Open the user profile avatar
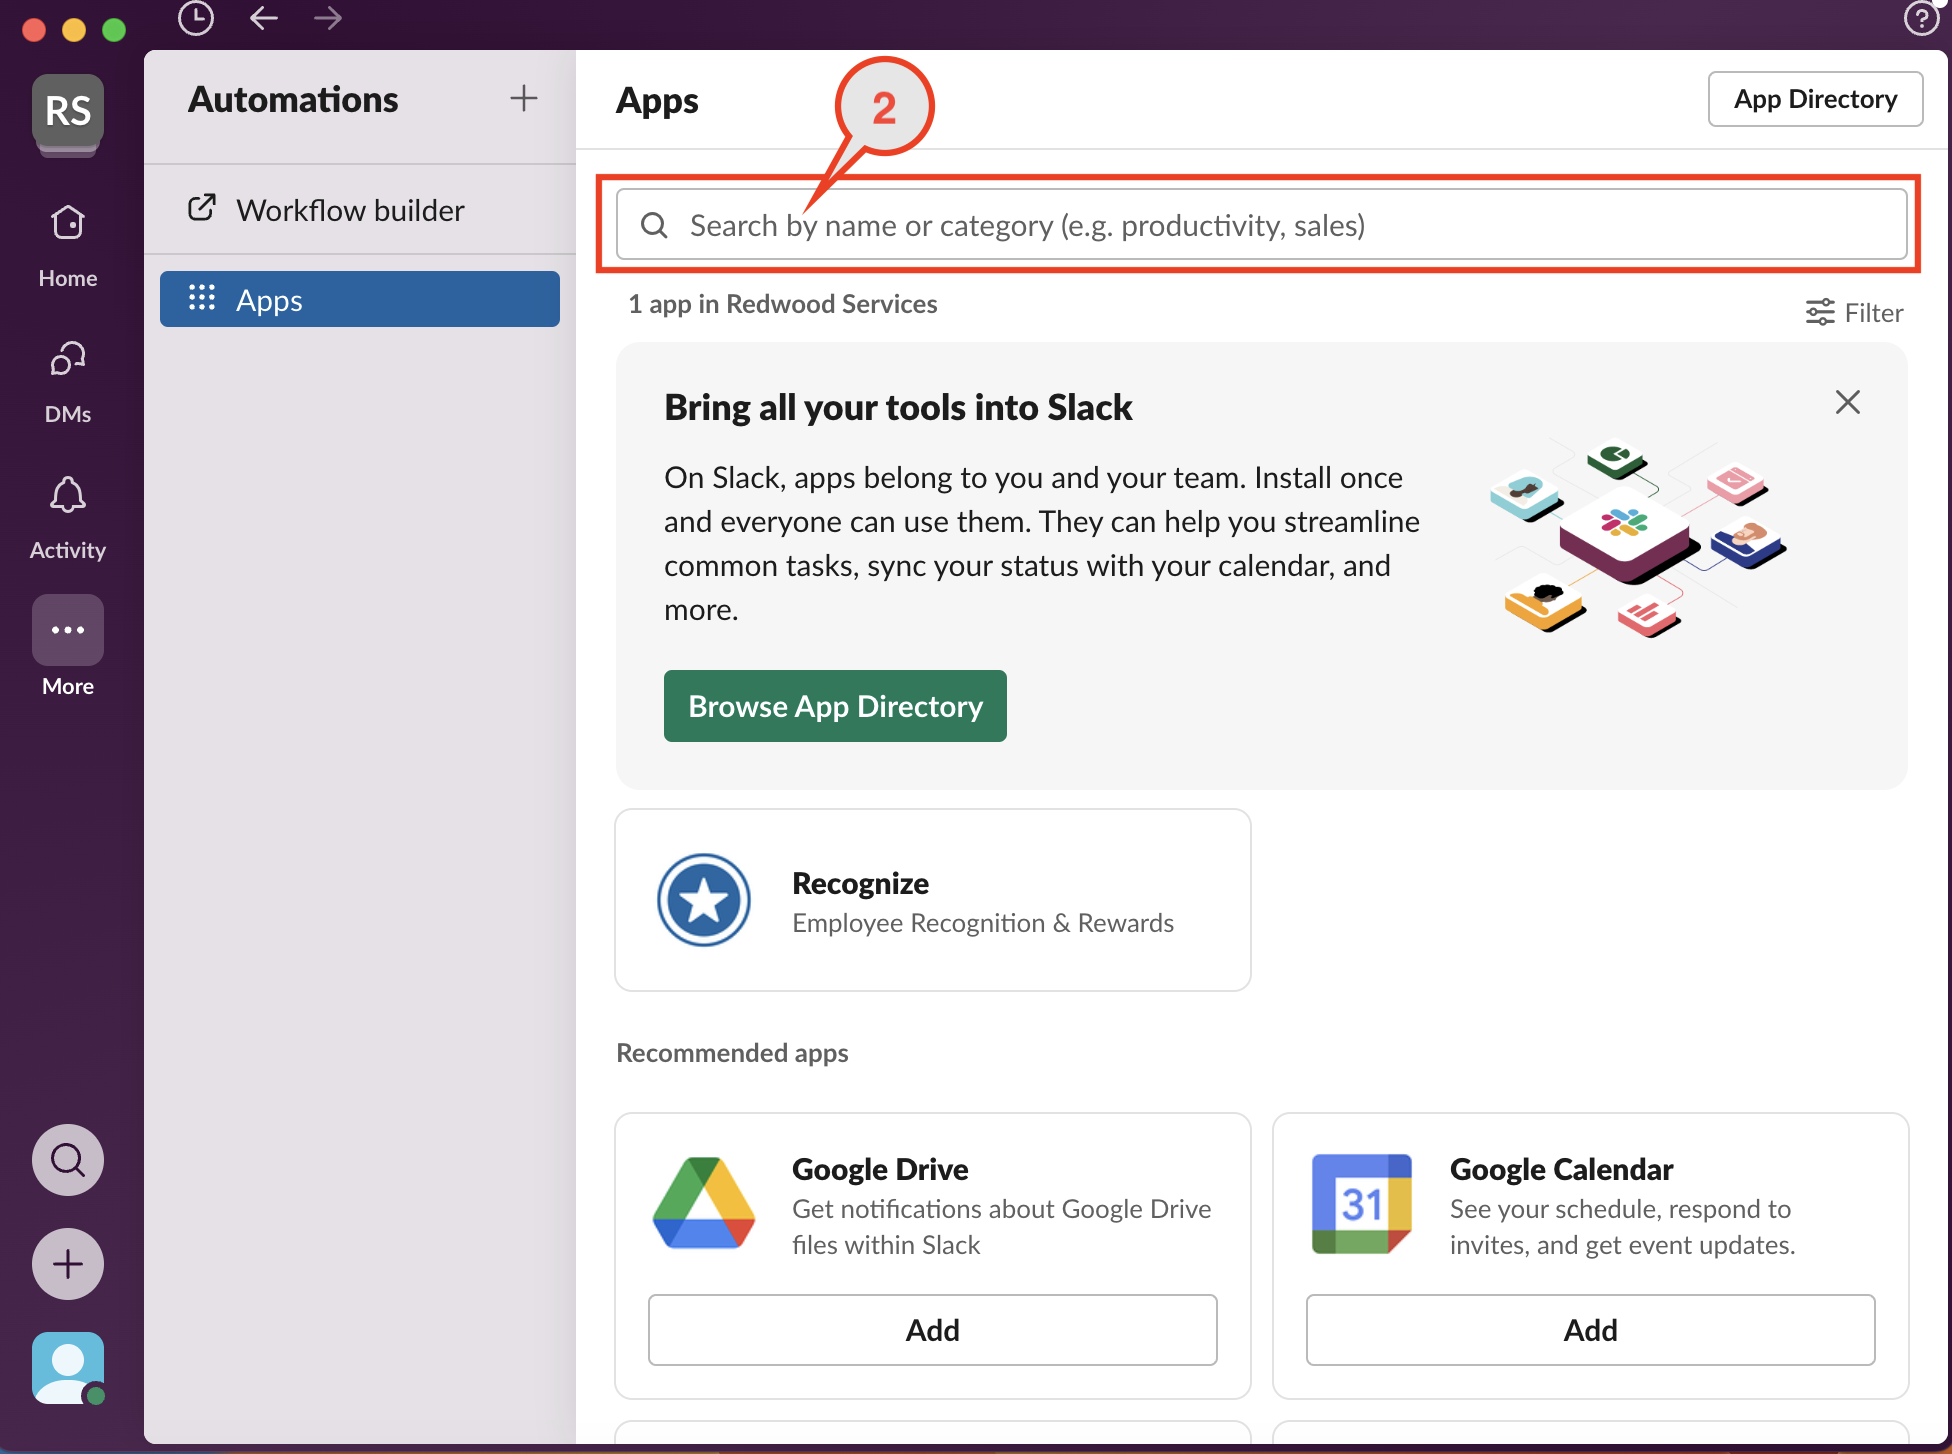Viewport: 1952px width, 1454px height. [x=68, y=1368]
